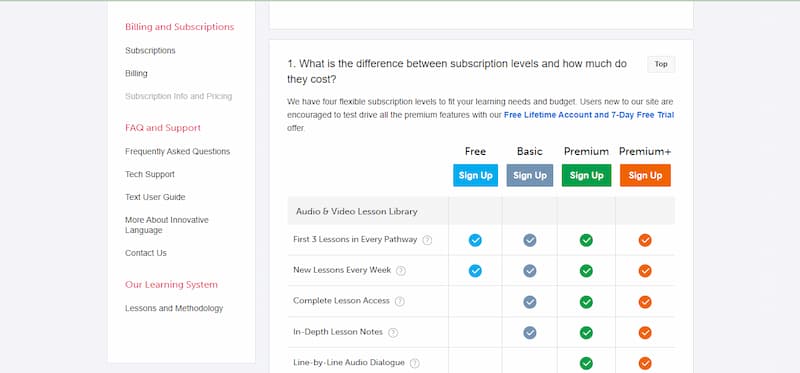Click Premium+ checkmark for Line-by-Line Audio Dialogue
The height and width of the screenshot is (373, 800).
pos(645,363)
